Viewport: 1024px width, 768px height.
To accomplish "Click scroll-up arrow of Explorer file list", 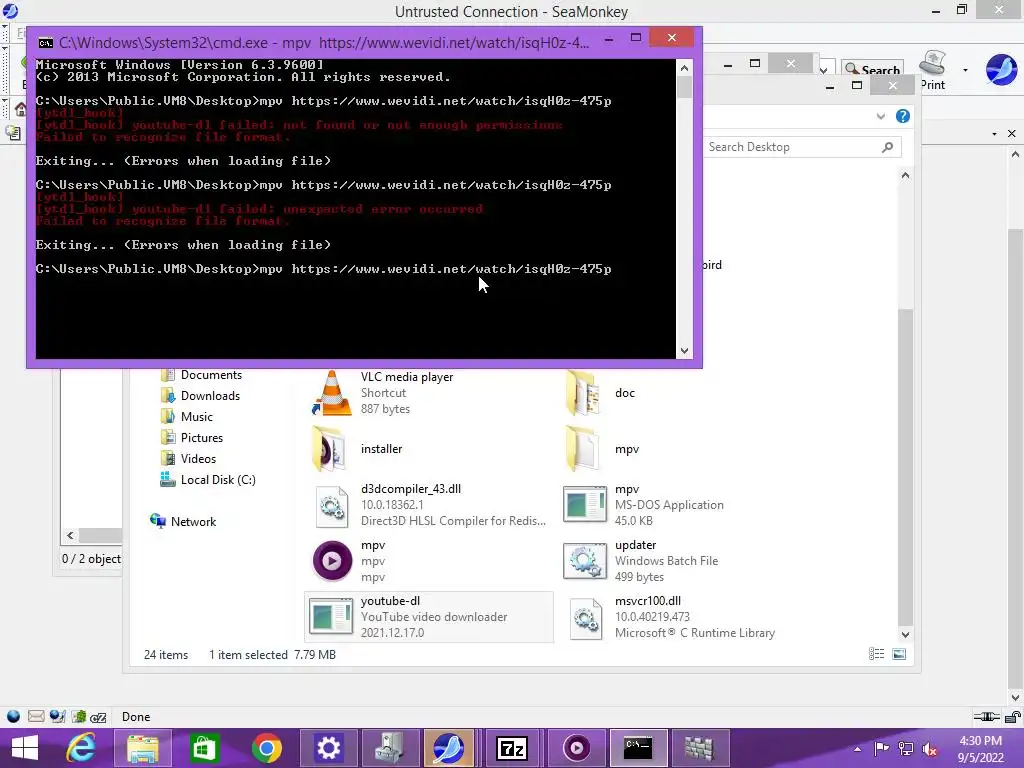I will 905,175.
